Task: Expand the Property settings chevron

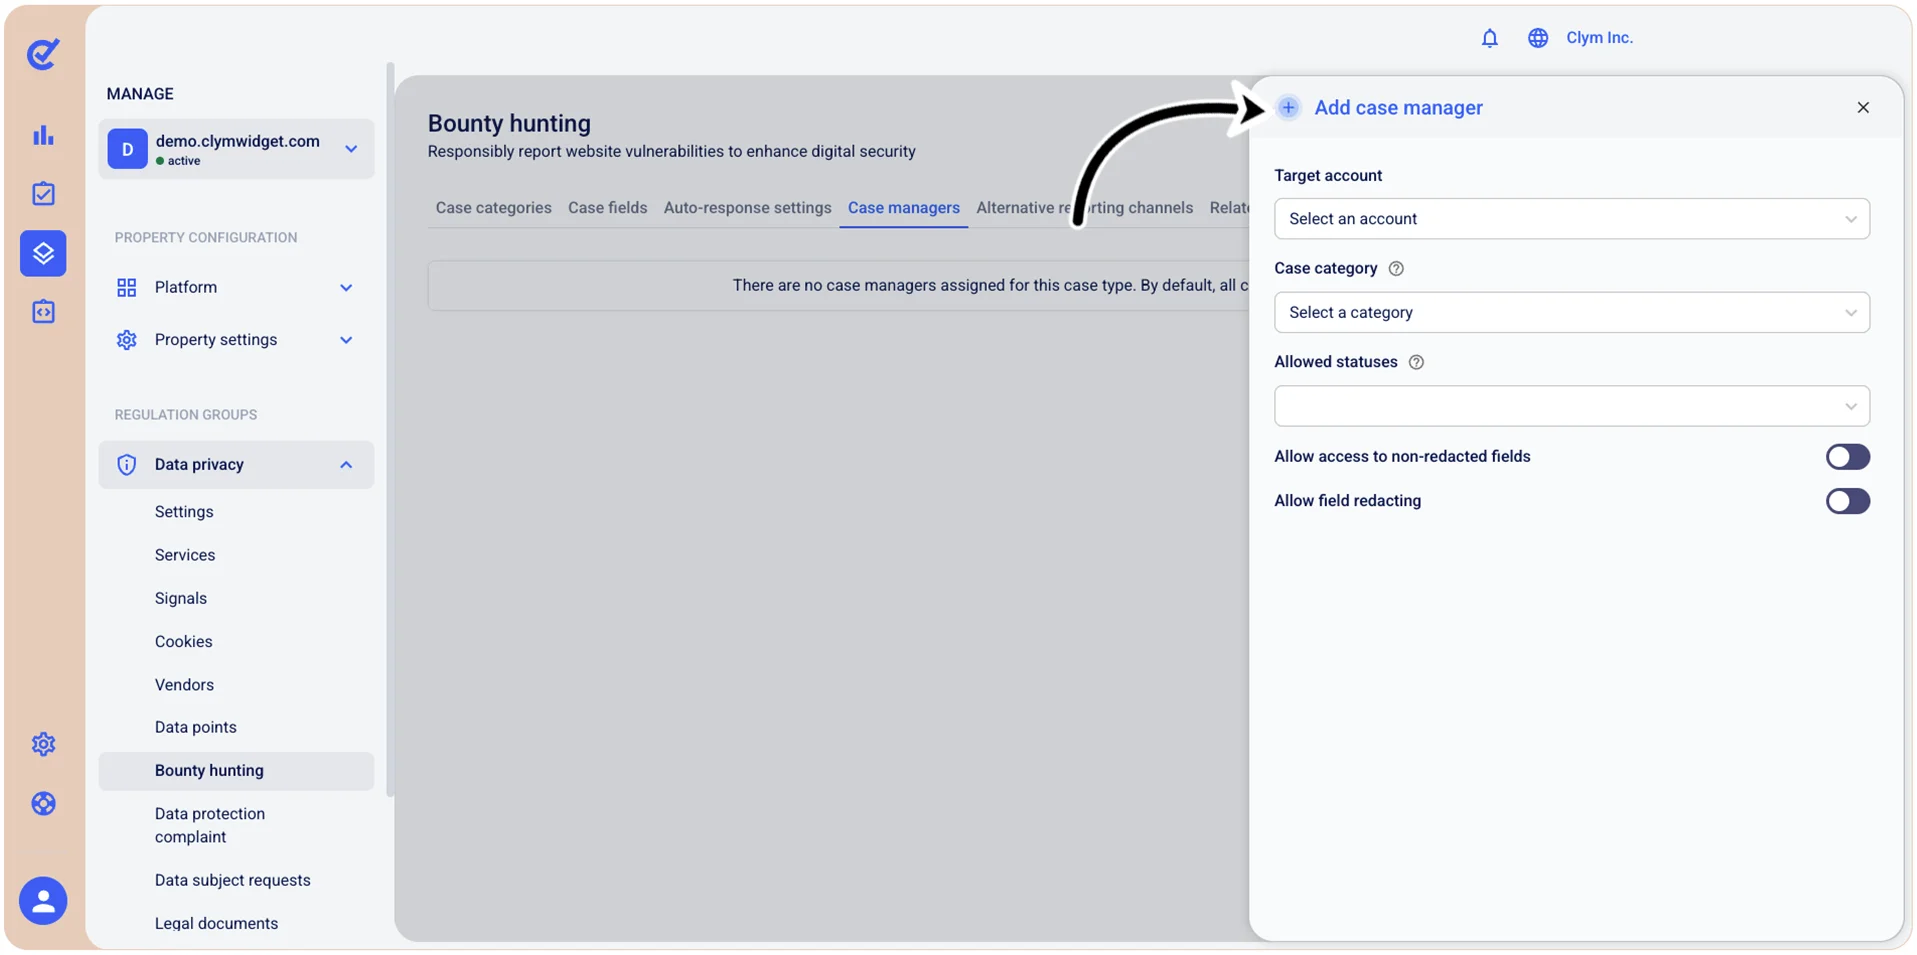Action: 346,340
